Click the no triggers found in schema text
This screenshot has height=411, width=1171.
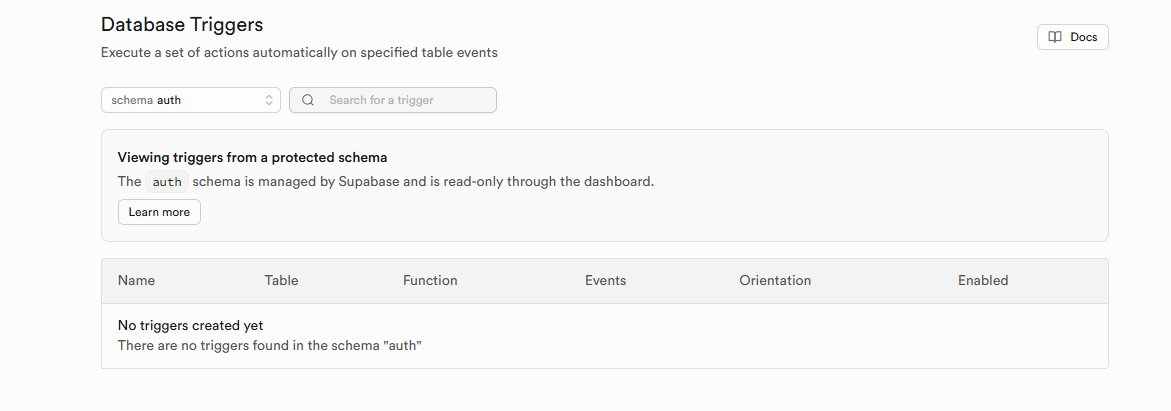coord(270,346)
